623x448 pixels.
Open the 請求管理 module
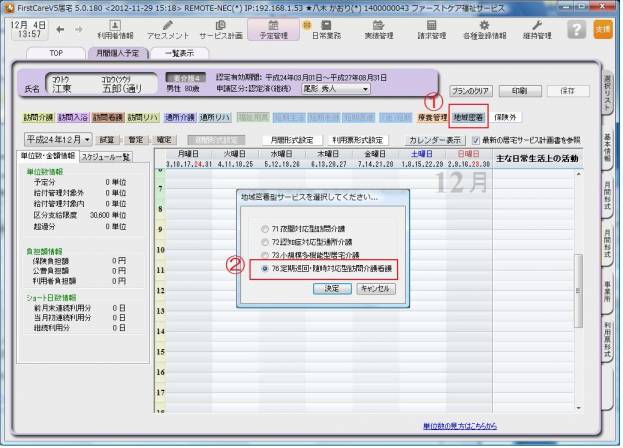pyautogui.click(x=428, y=29)
